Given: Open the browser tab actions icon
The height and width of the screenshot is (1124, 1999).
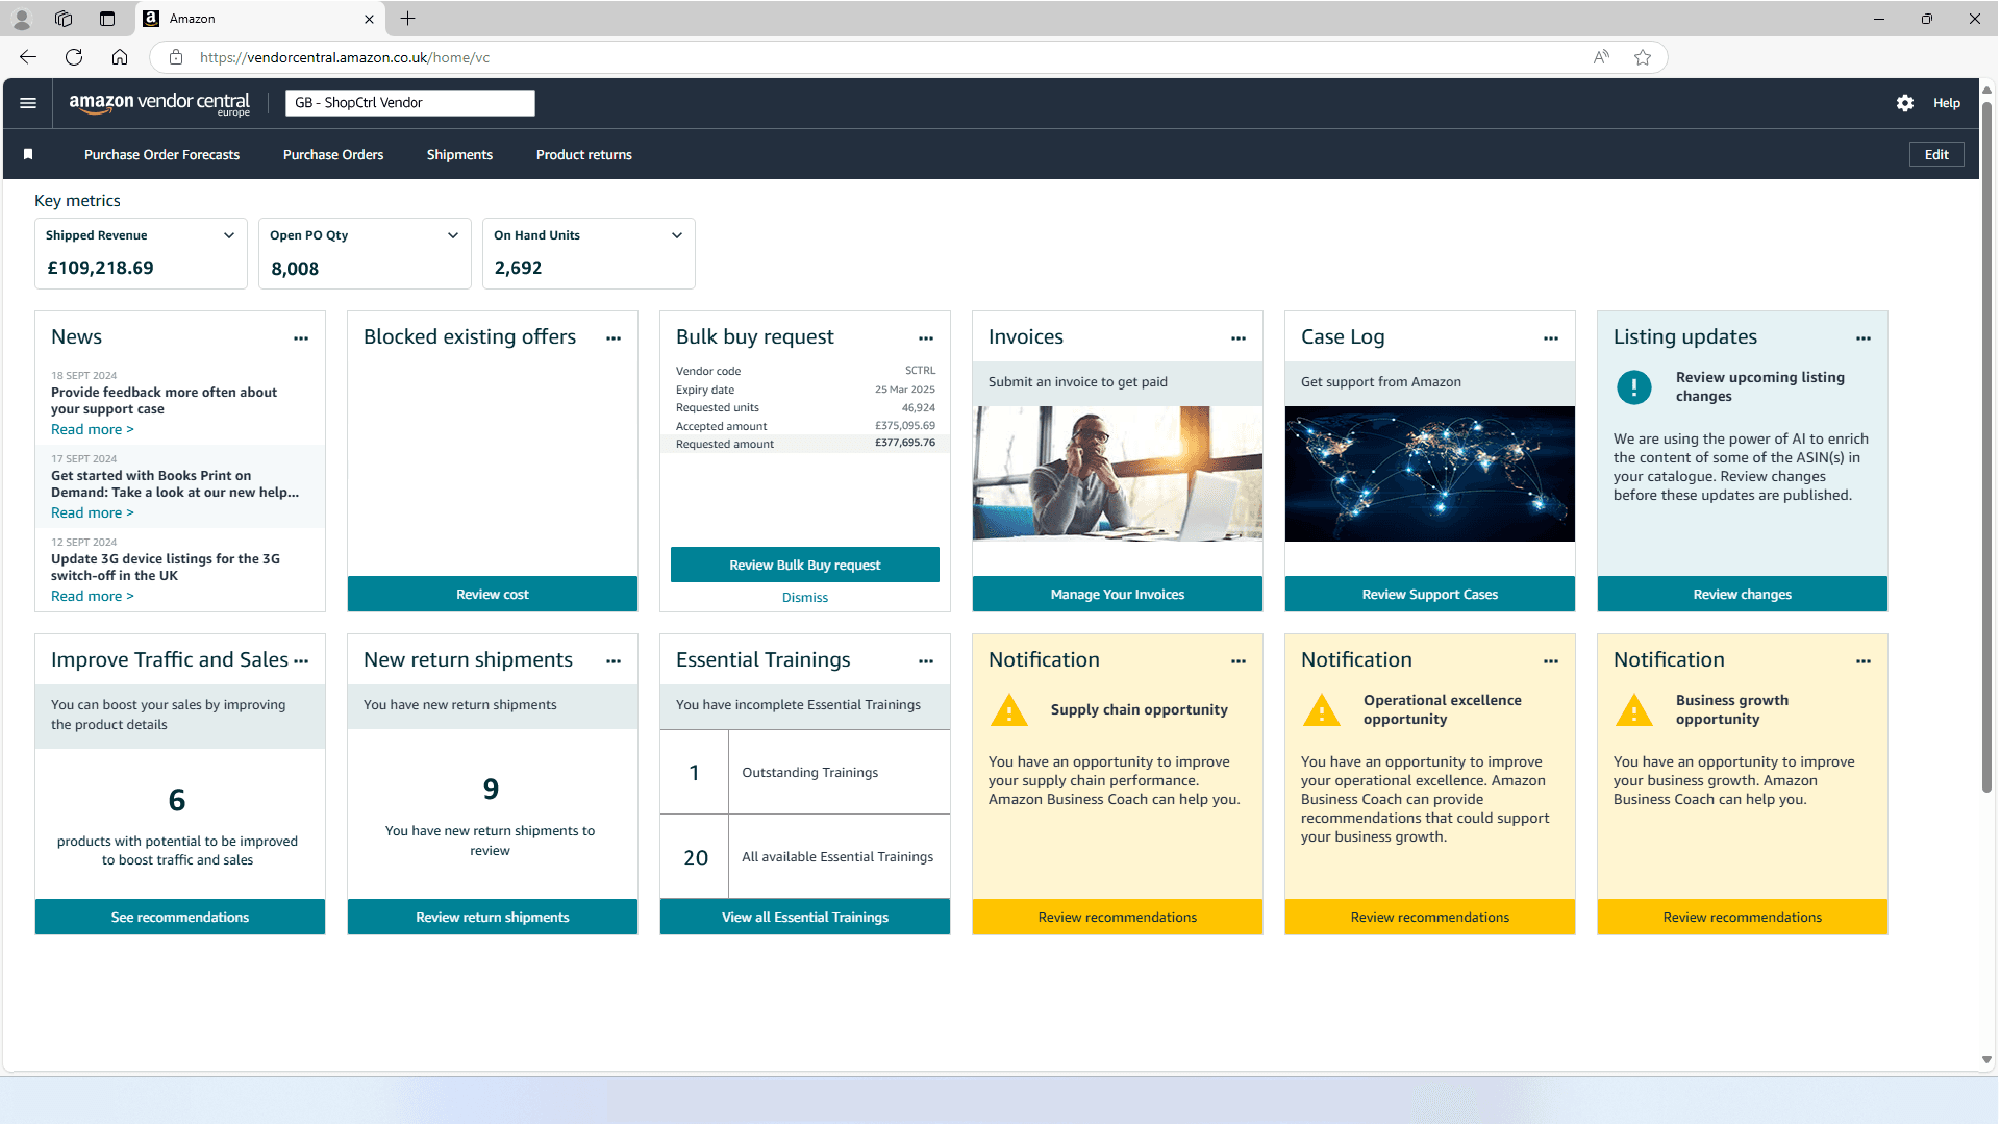Looking at the screenshot, I should (x=107, y=18).
